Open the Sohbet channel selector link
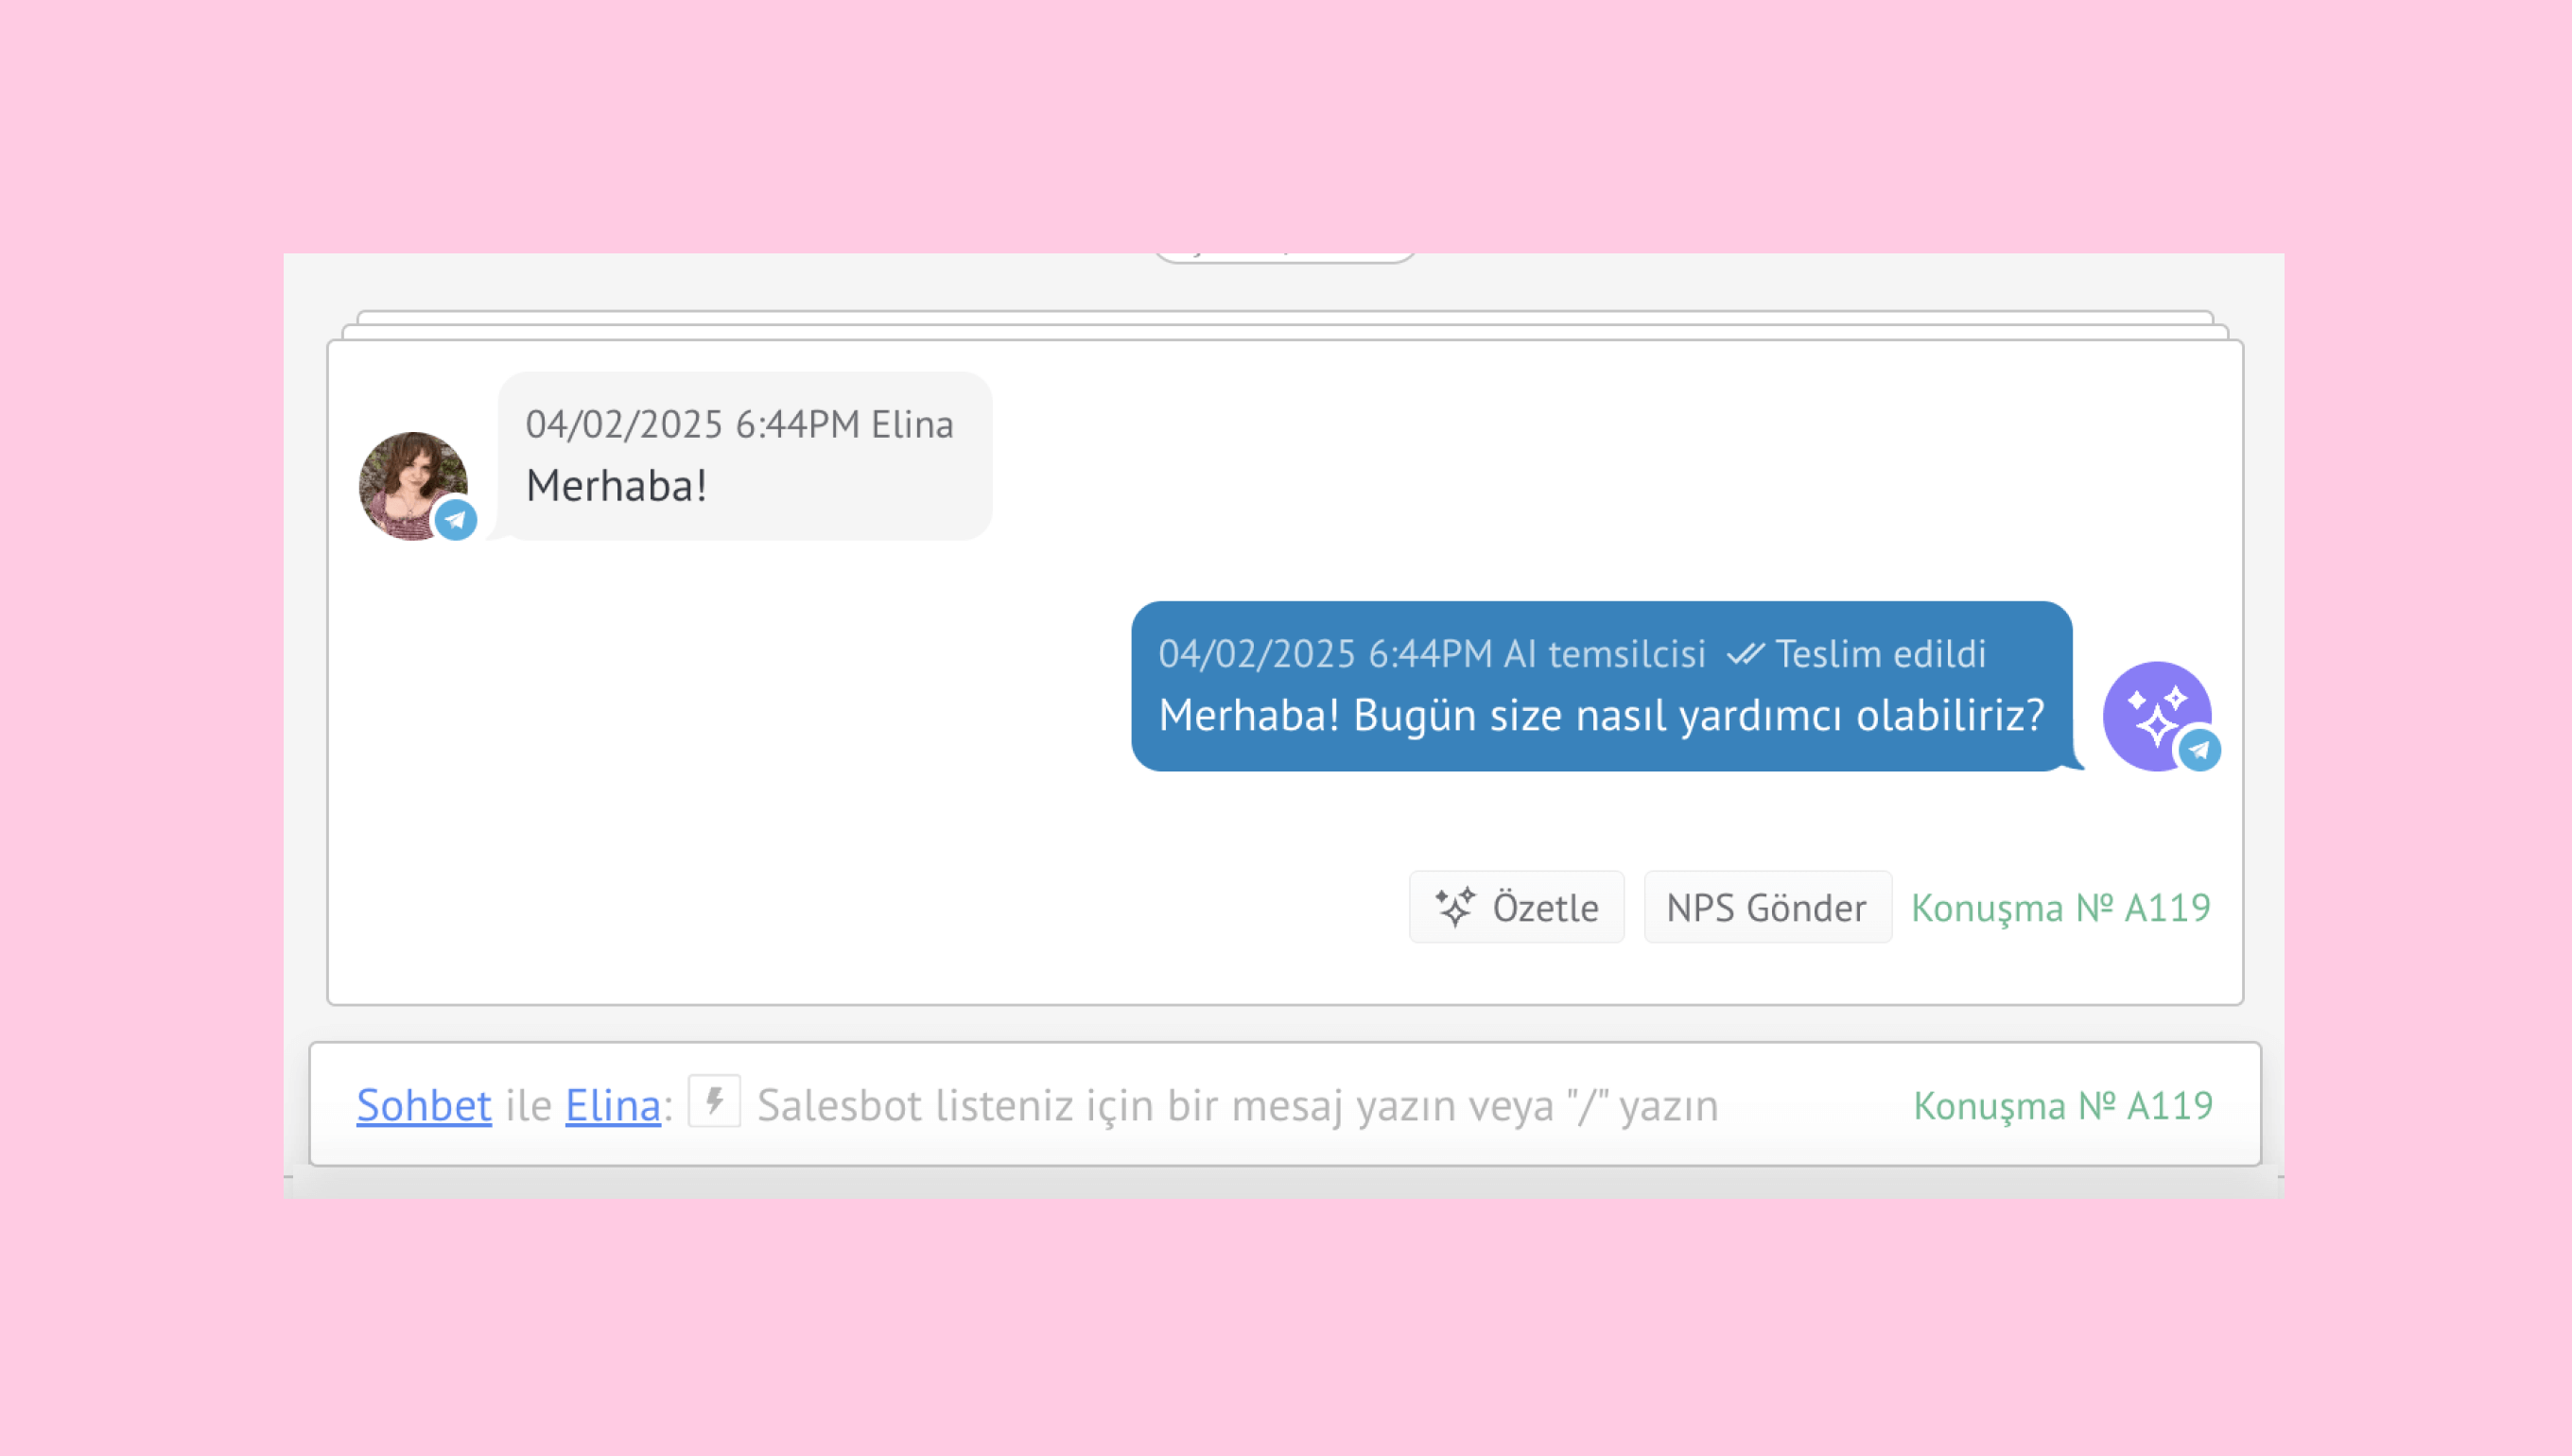 pyautogui.click(x=424, y=1105)
